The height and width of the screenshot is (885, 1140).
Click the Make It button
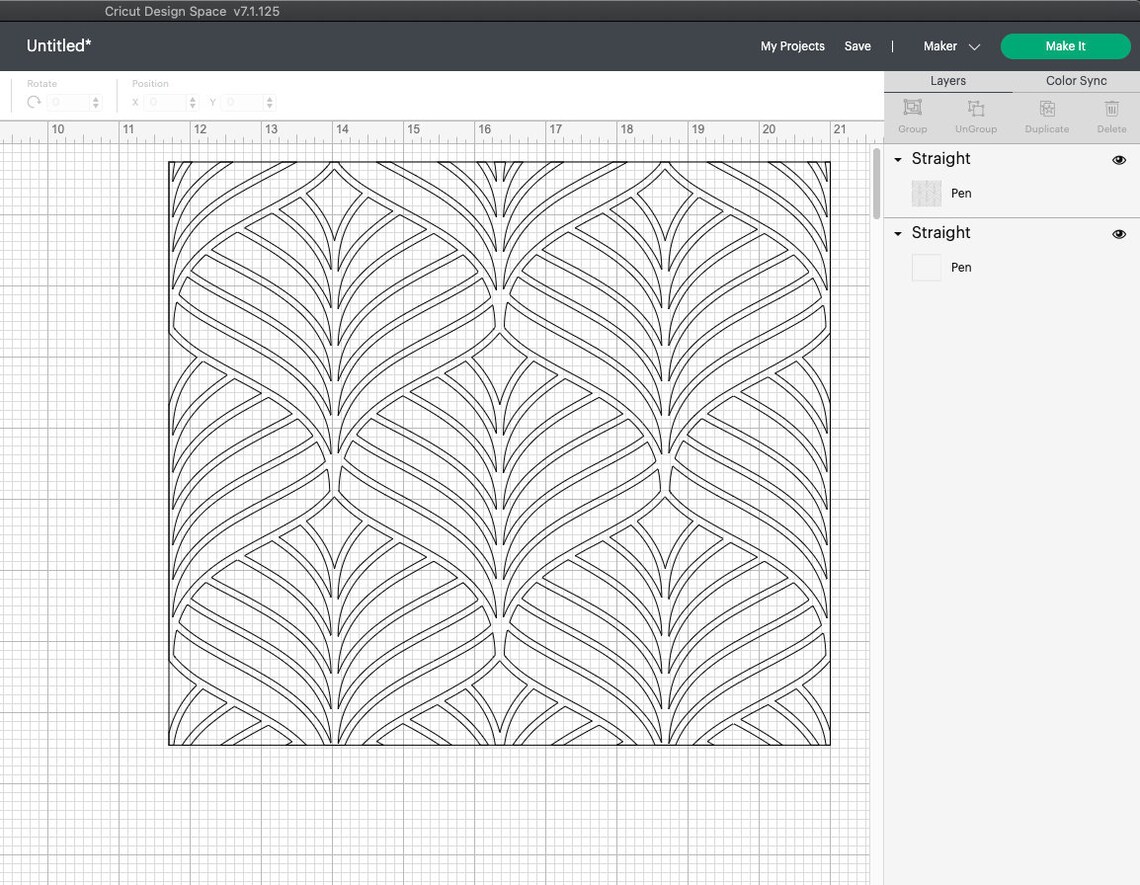tap(1065, 45)
